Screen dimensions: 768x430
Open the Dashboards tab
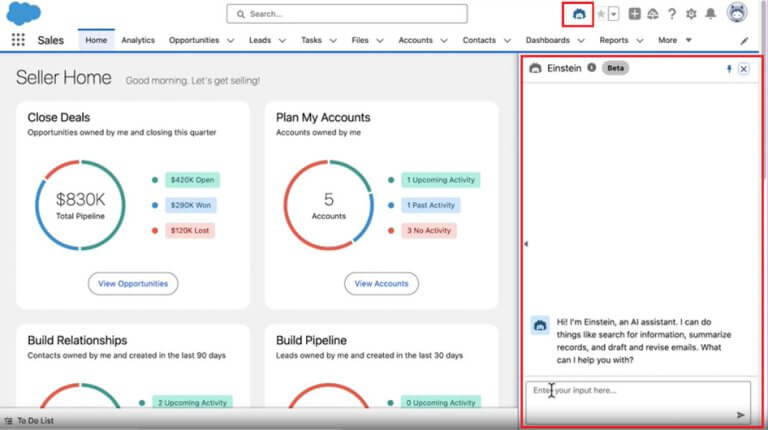click(548, 40)
